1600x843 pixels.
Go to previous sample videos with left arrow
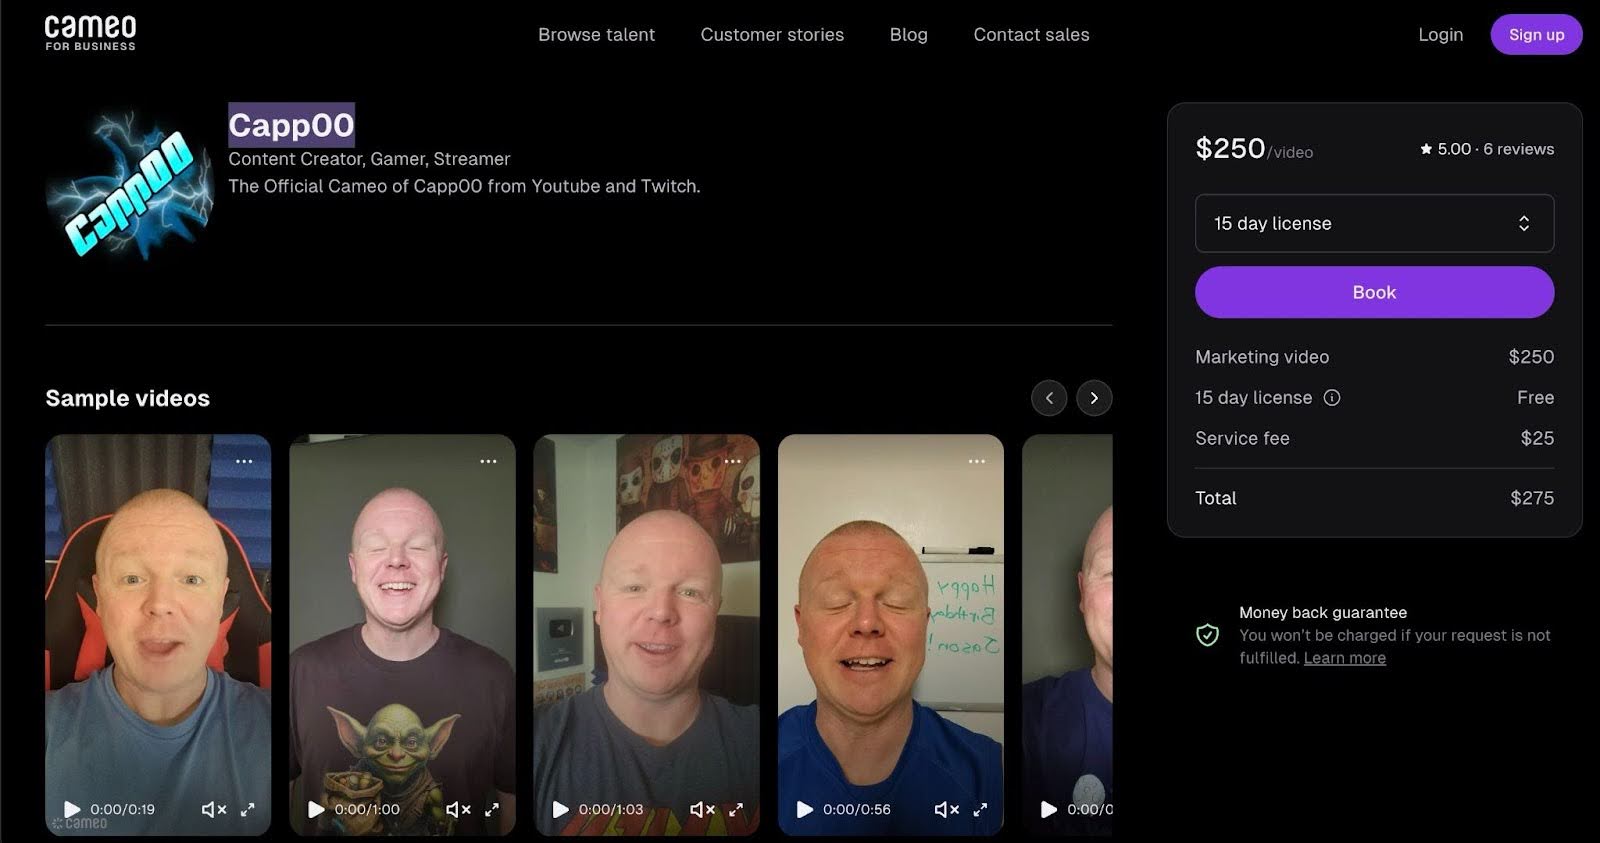1049,398
